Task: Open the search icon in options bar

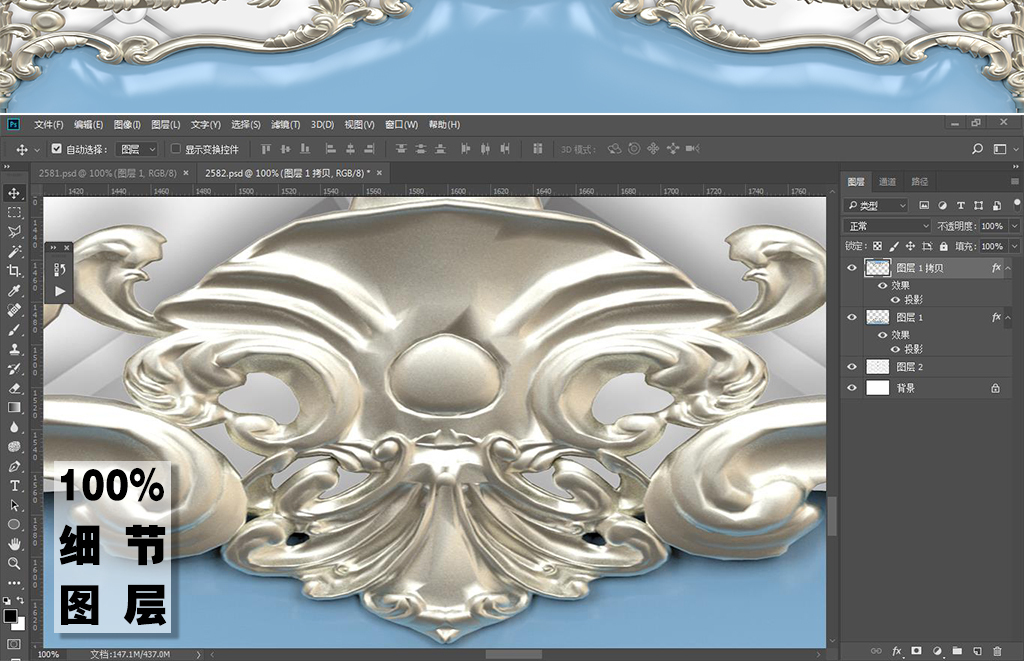Action: [977, 149]
